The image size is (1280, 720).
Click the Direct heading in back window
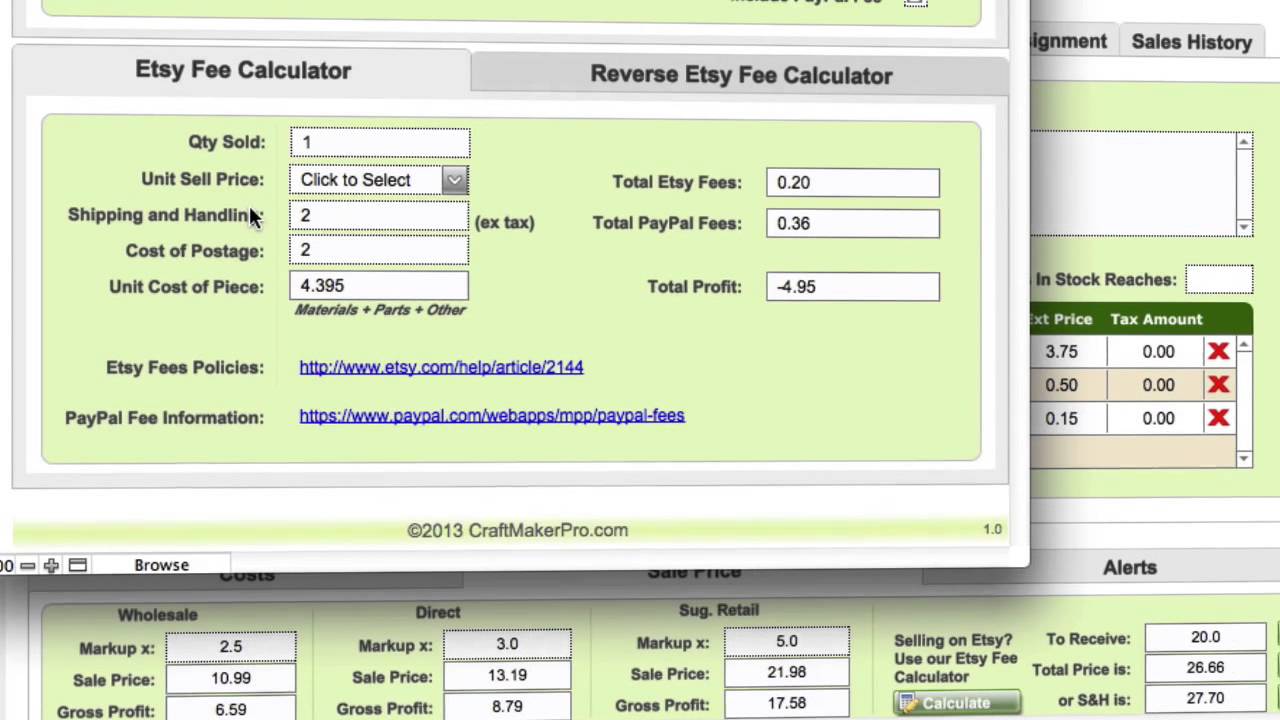[438, 612]
